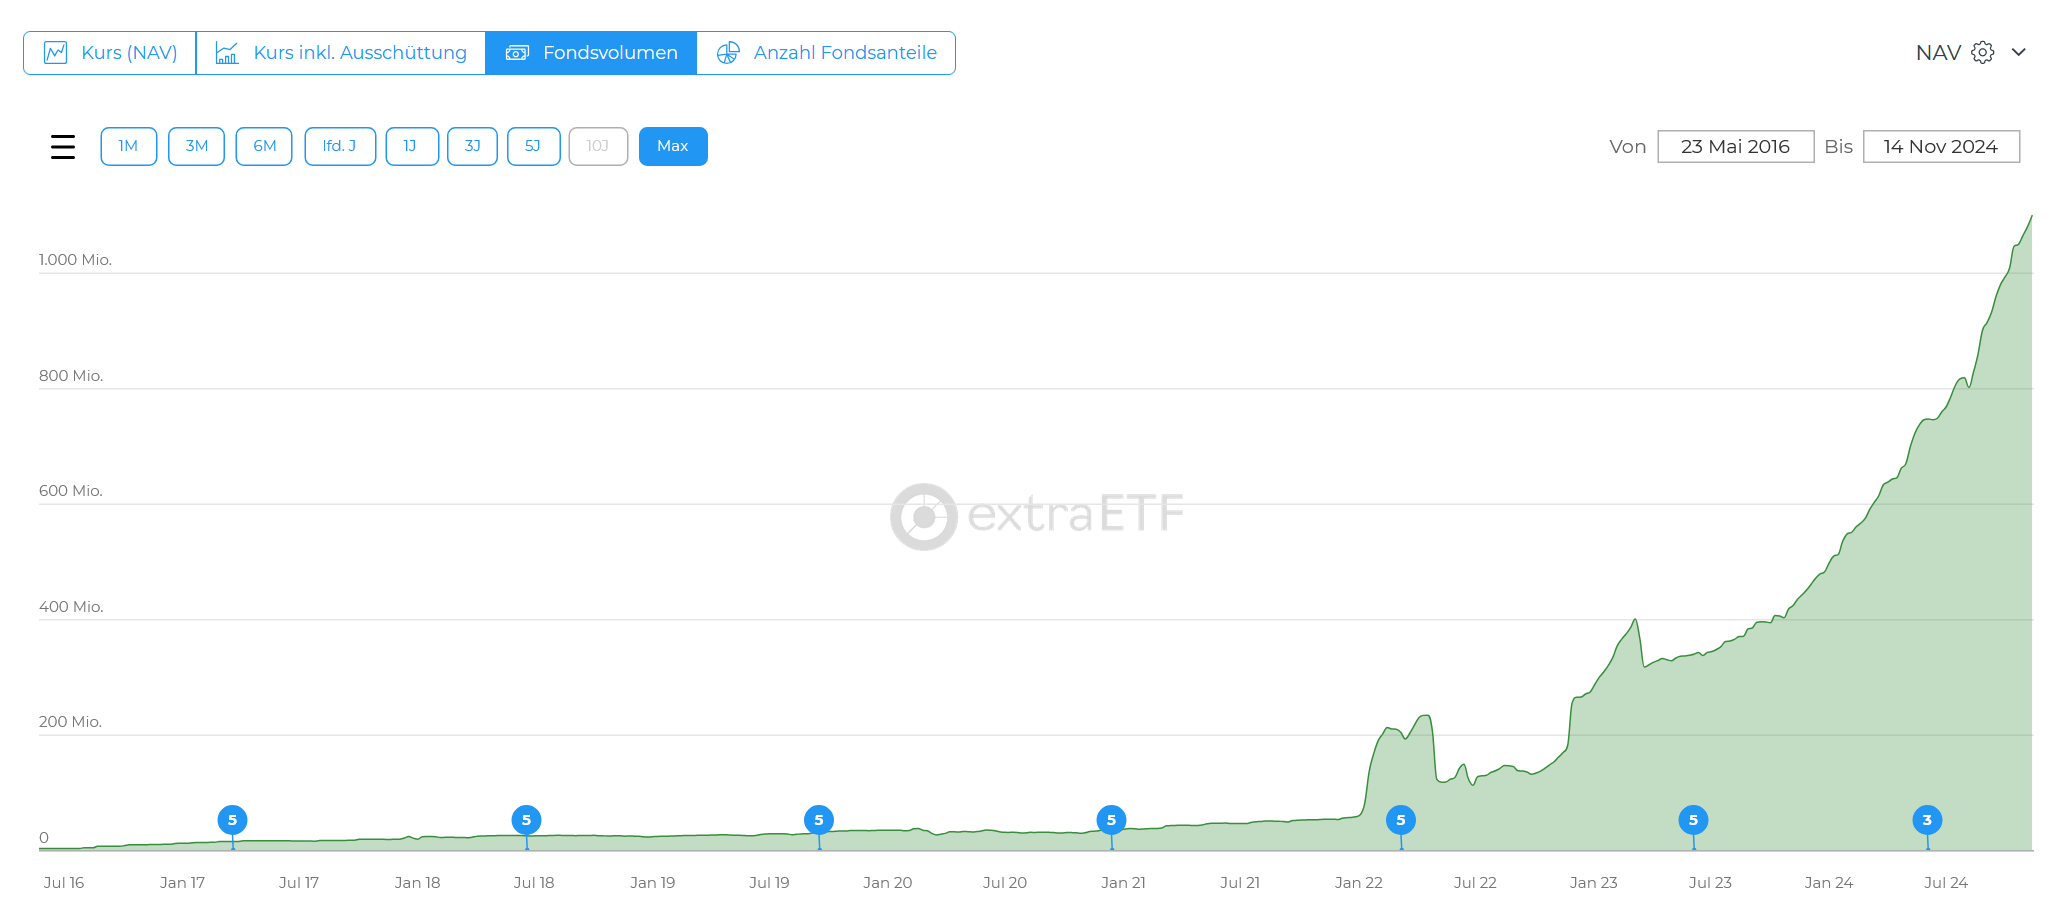The image size is (2049, 898).
Task: Click the marker labeled 3 near Jul 24
Action: pos(1927,820)
